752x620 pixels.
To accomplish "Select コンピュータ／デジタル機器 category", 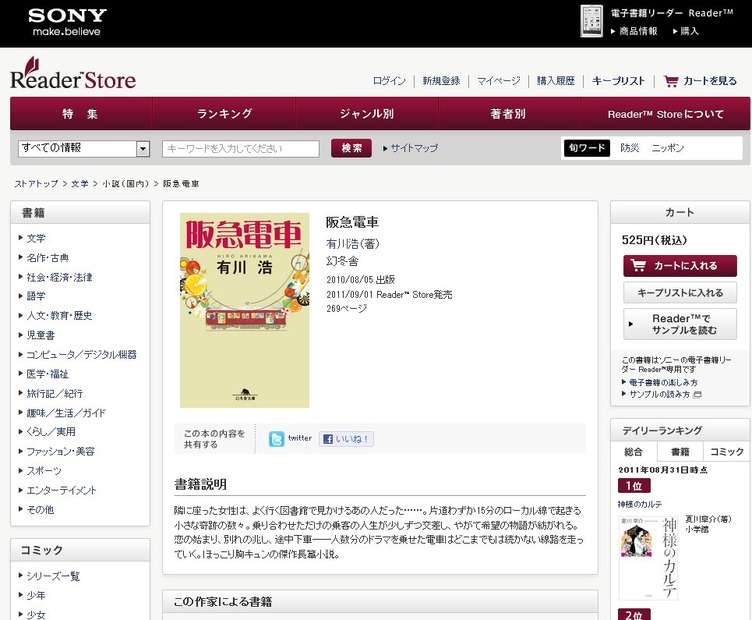I will [x=82, y=354].
